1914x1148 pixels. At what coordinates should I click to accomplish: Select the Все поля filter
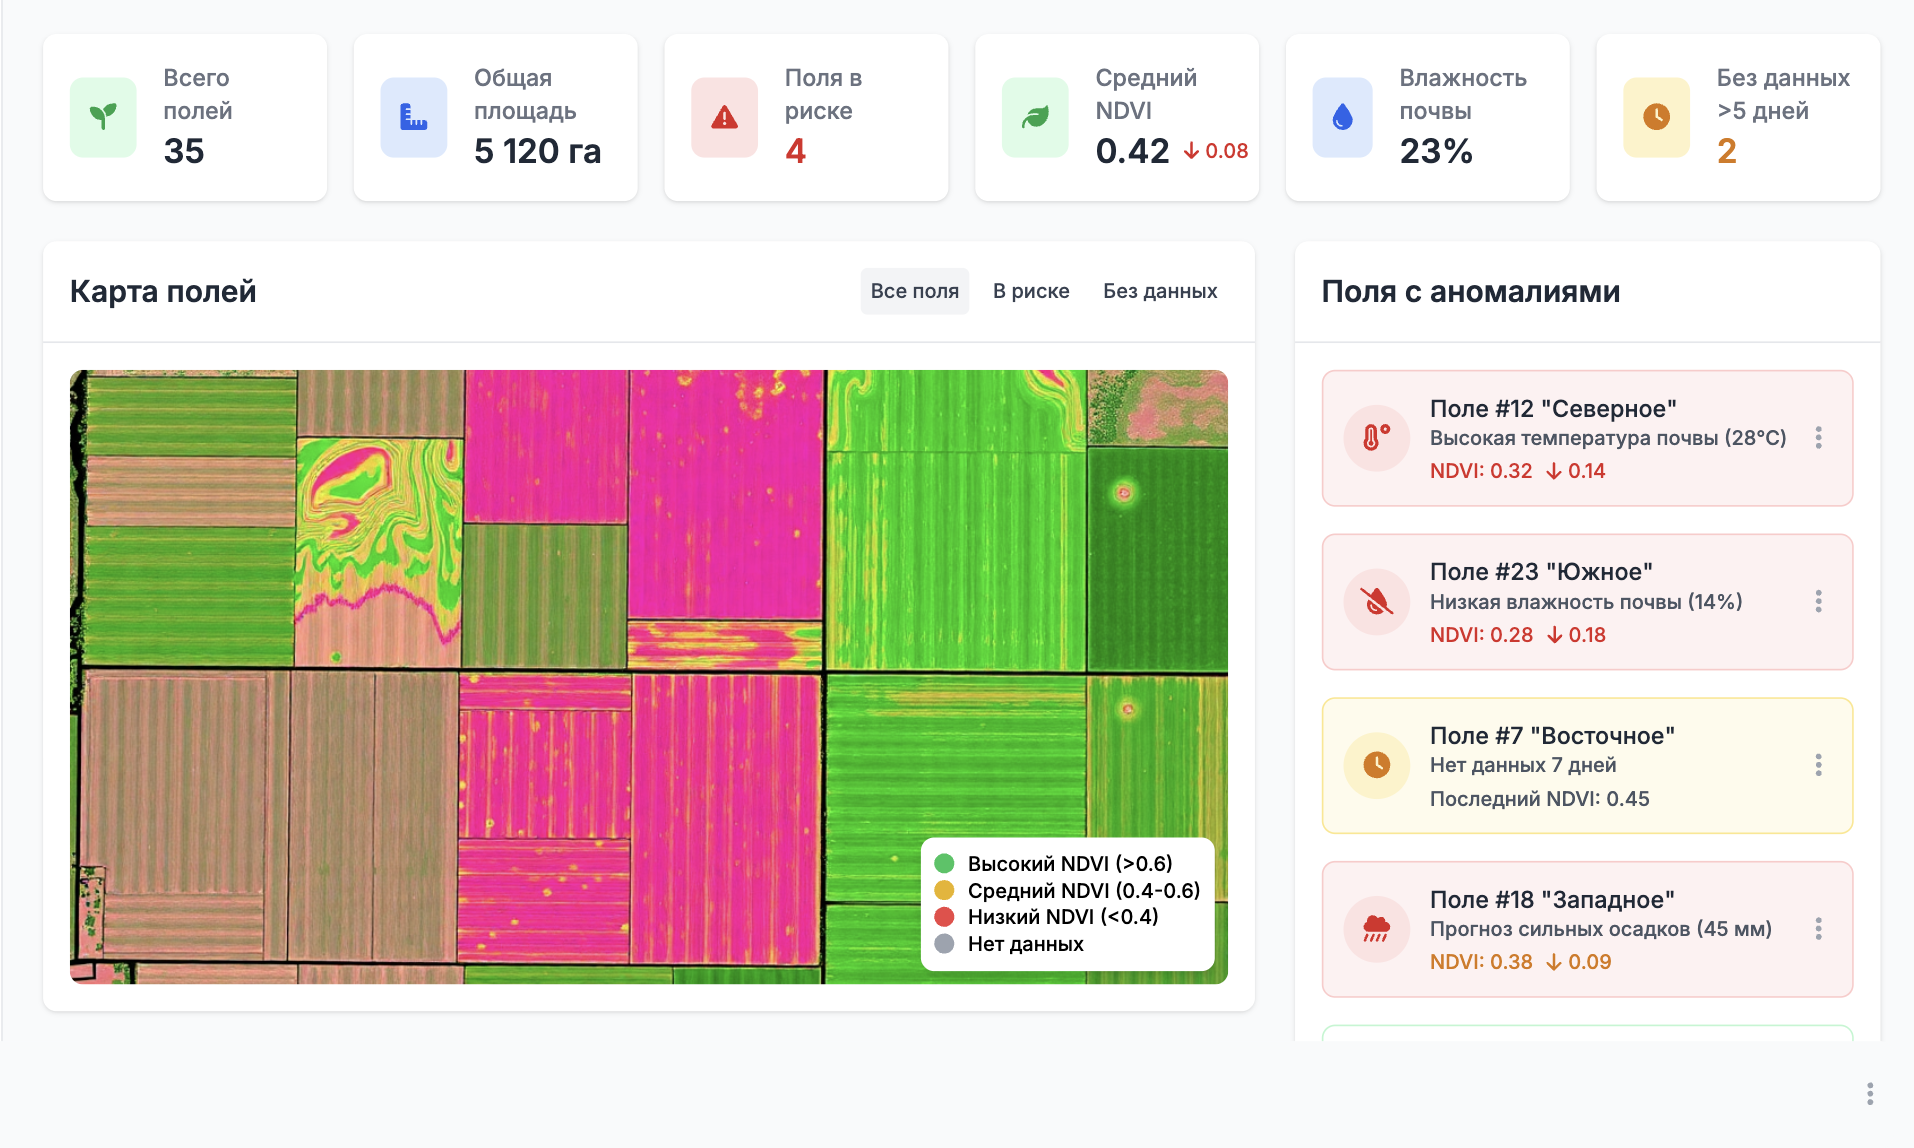click(914, 291)
